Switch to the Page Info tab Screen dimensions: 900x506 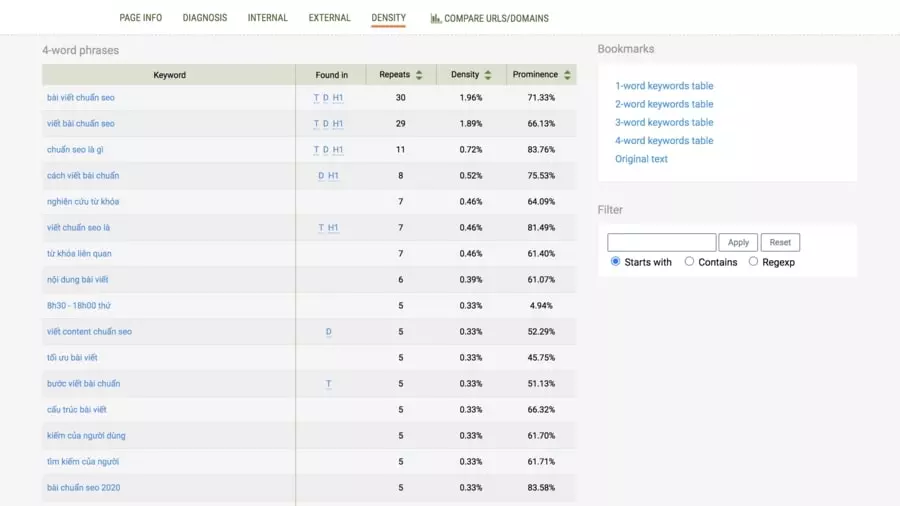pos(140,18)
